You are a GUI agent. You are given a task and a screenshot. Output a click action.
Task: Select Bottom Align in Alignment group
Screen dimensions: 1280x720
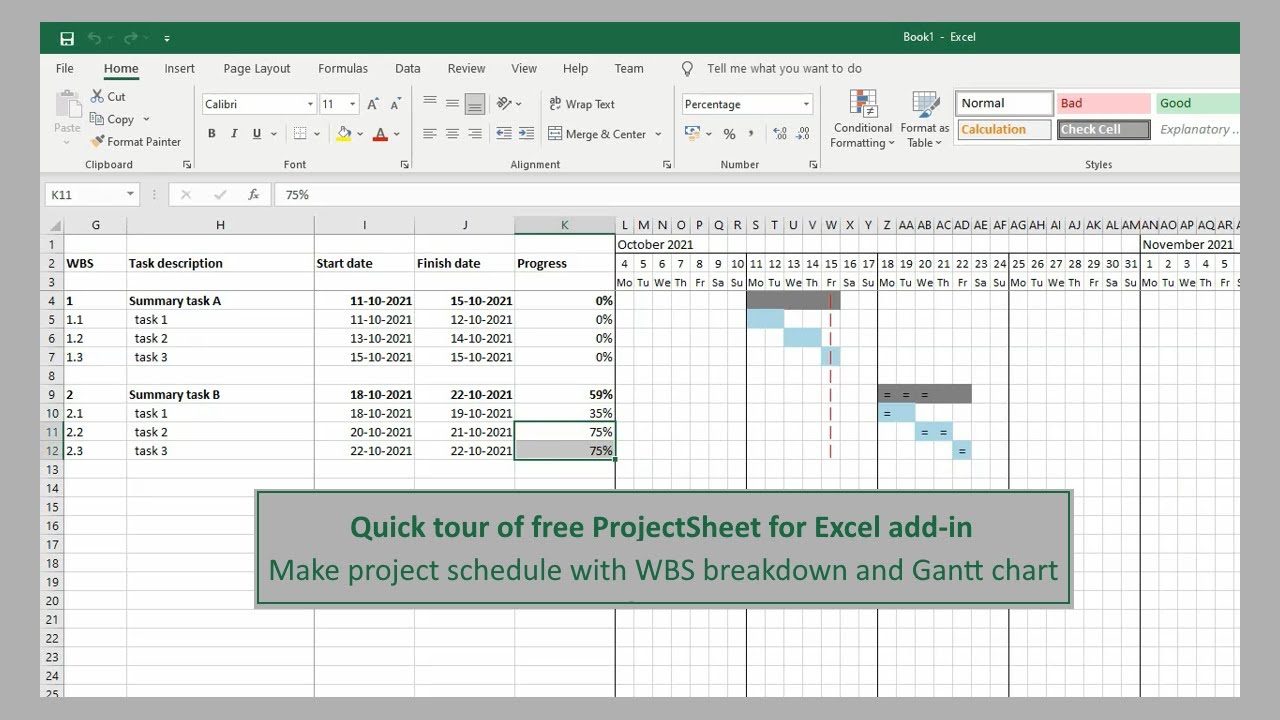[475, 103]
